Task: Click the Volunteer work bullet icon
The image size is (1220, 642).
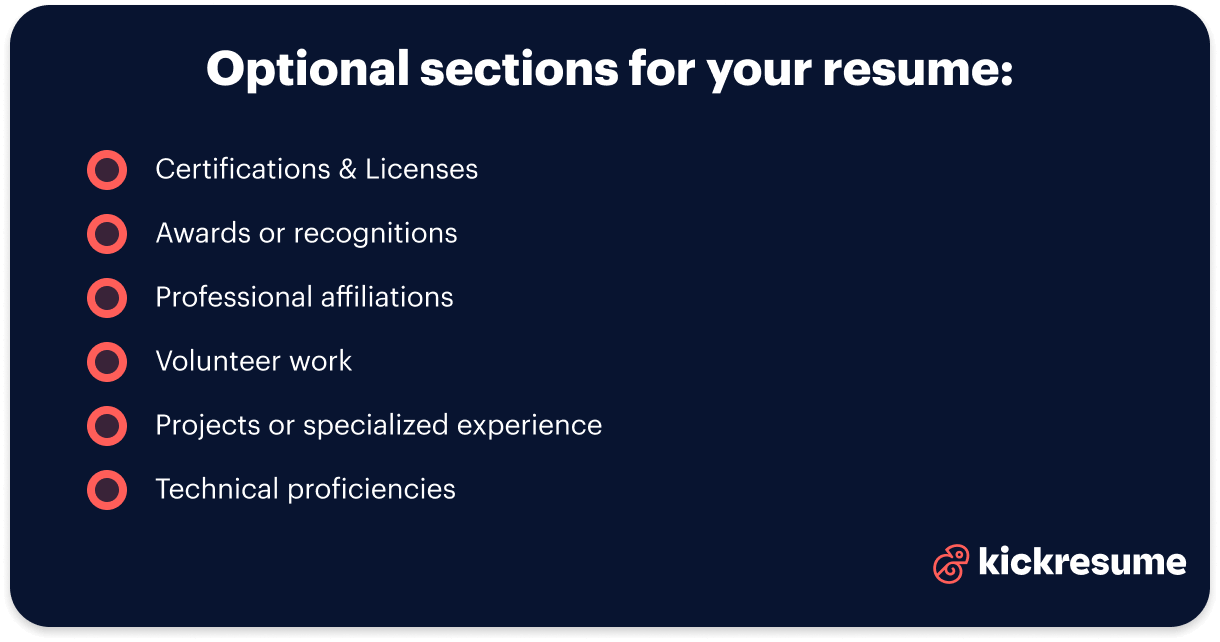Action: click(107, 362)
